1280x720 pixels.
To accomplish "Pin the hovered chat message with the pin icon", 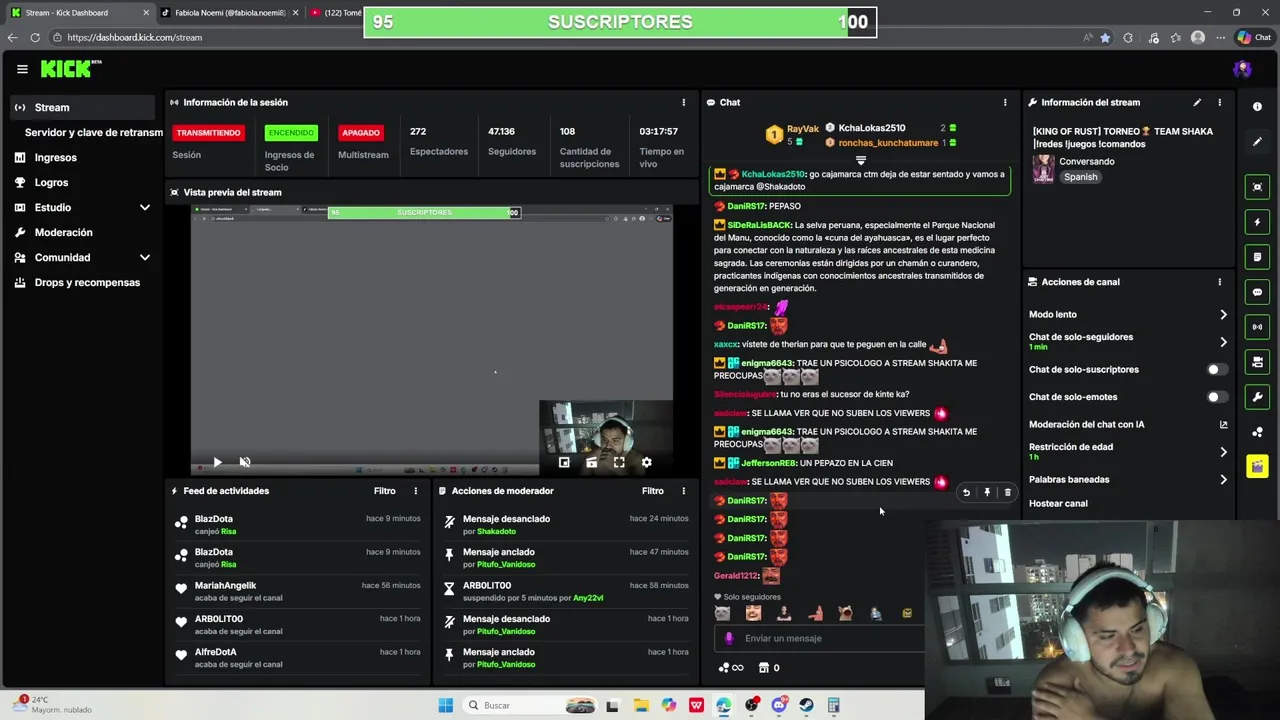I will pyautogui.click(x=987, y=492).
